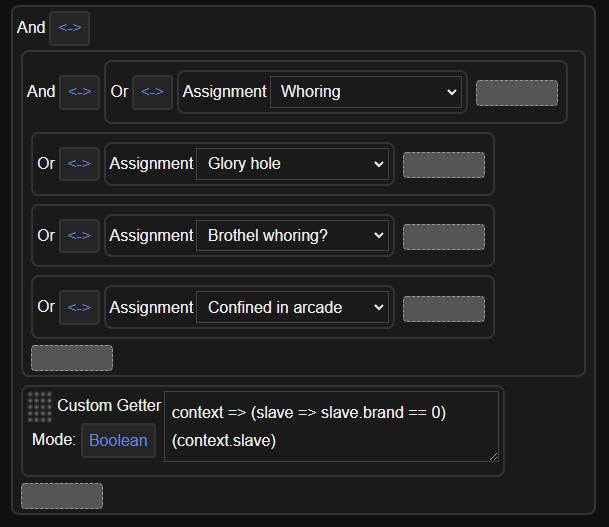Click the <-> button beside Whoring's Or

[x=152, y=92]
